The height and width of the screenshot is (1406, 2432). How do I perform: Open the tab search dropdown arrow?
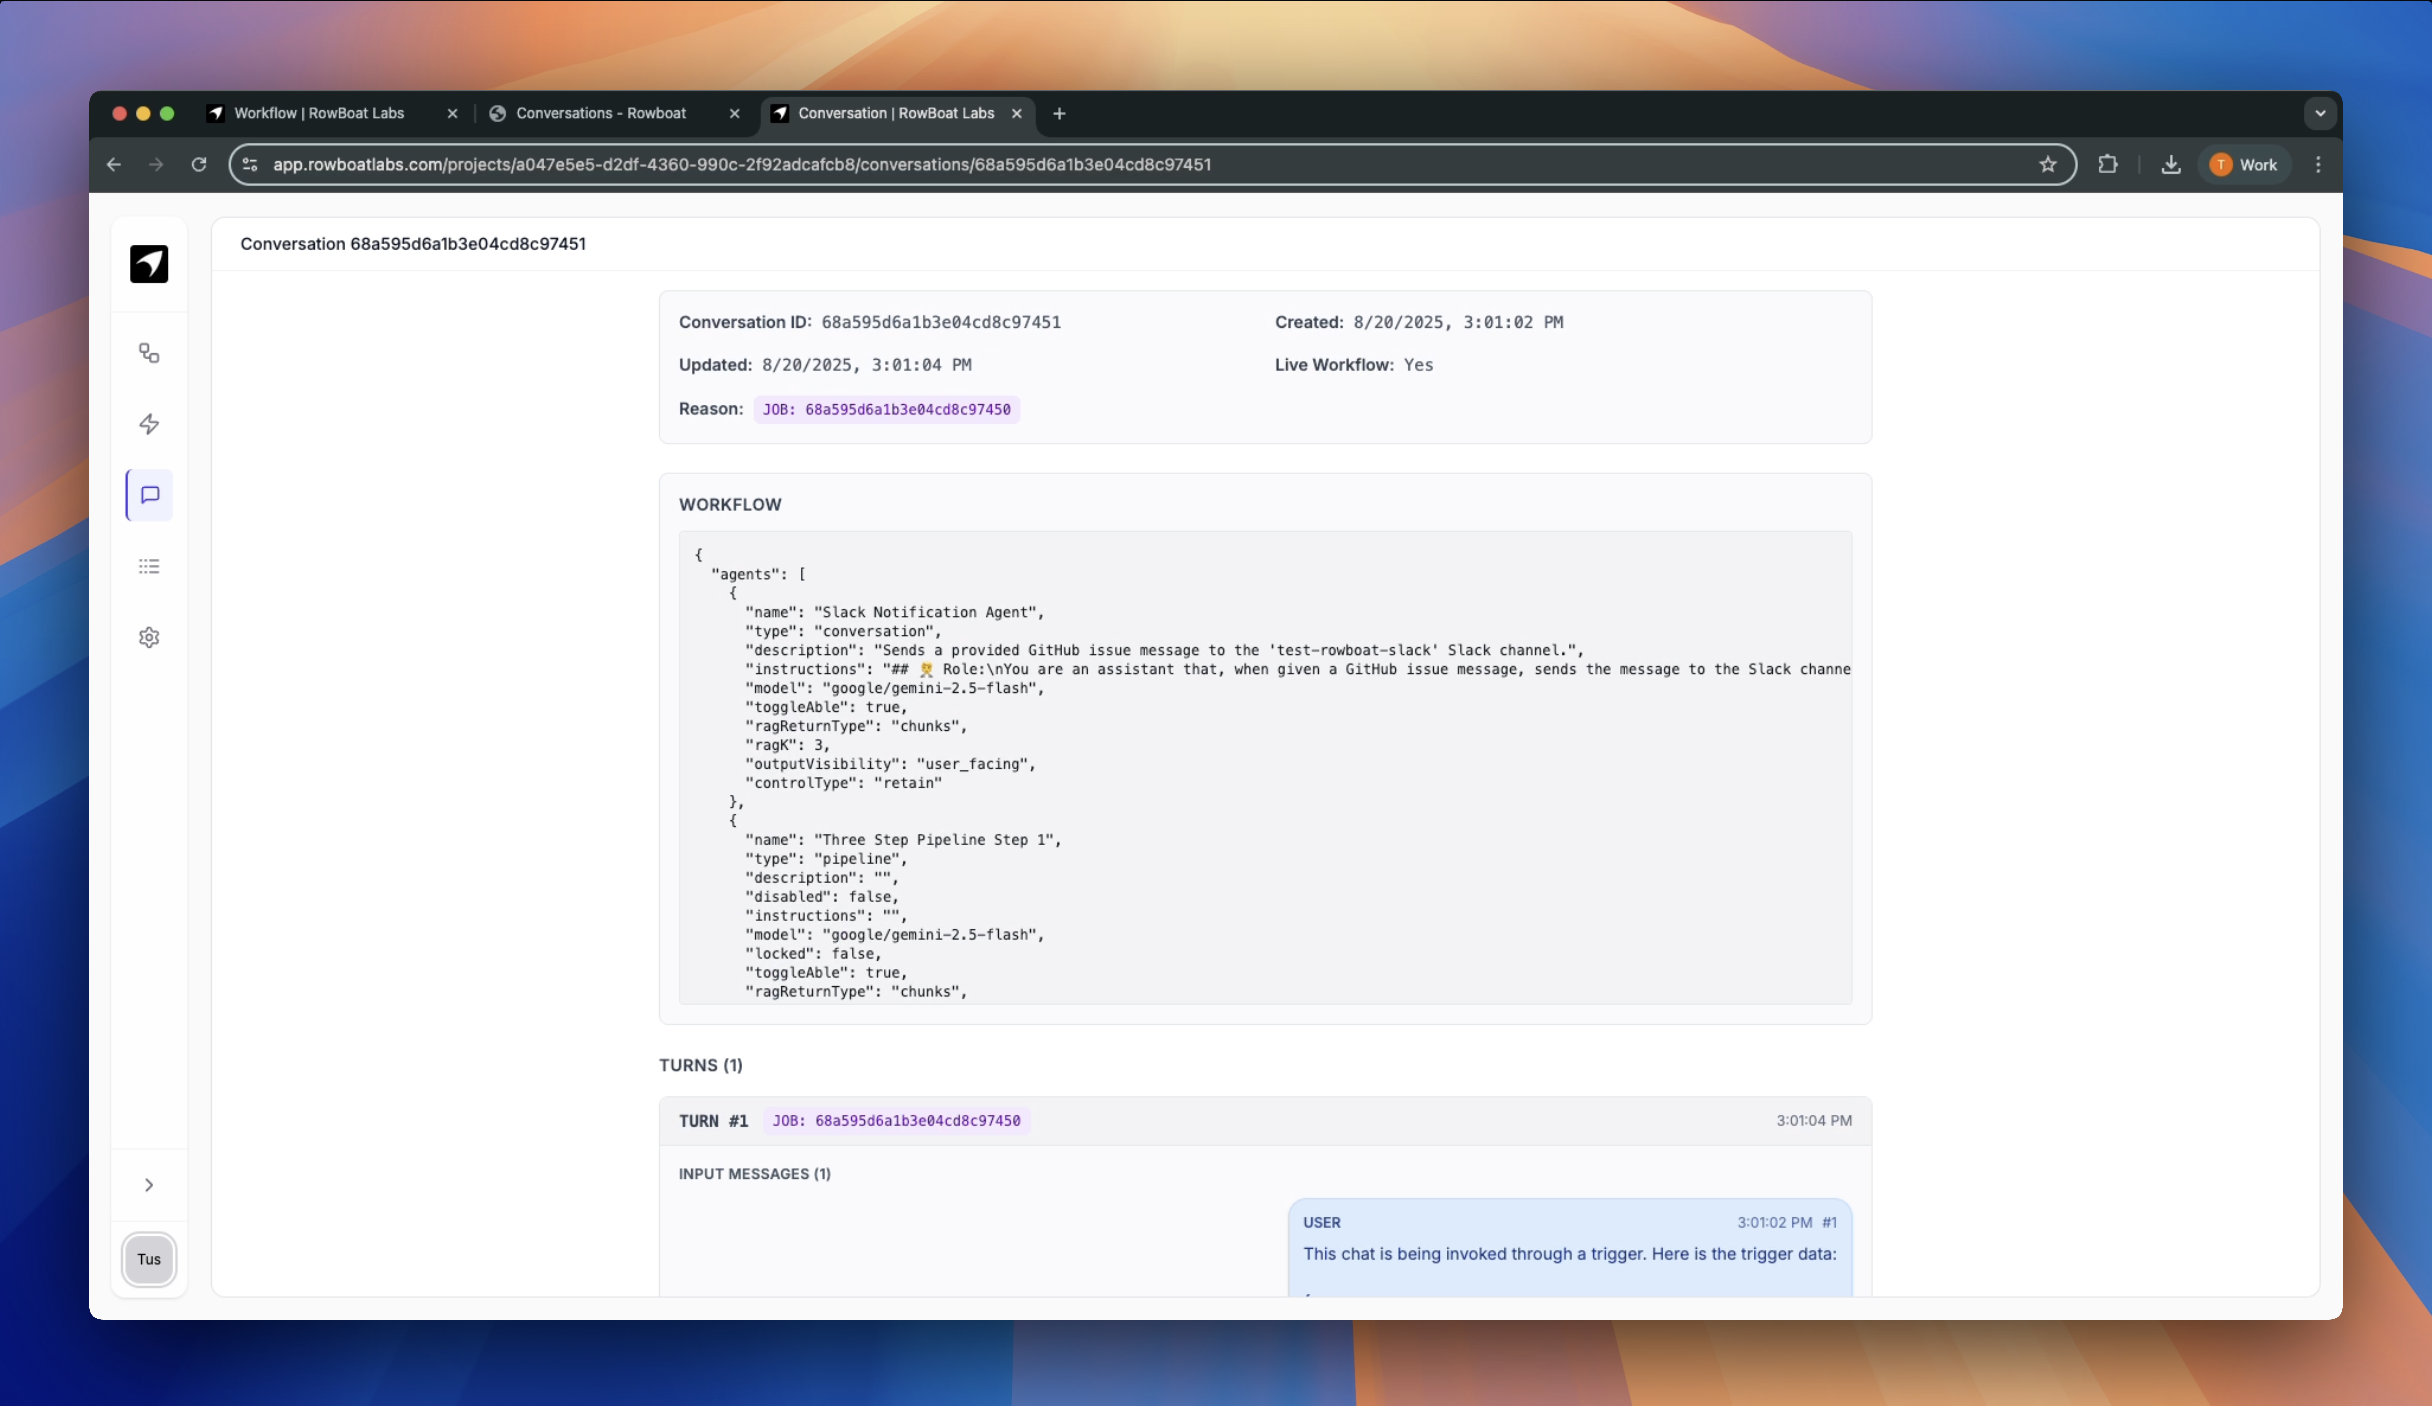[2320, 113]
